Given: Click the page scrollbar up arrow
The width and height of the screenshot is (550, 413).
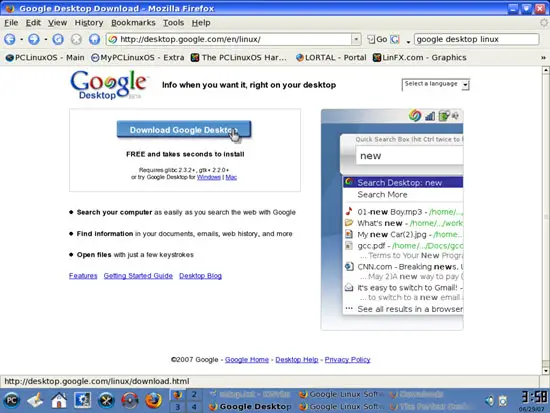Looking at the screenshot, I should pyautogui.click(x=545, y=70).
